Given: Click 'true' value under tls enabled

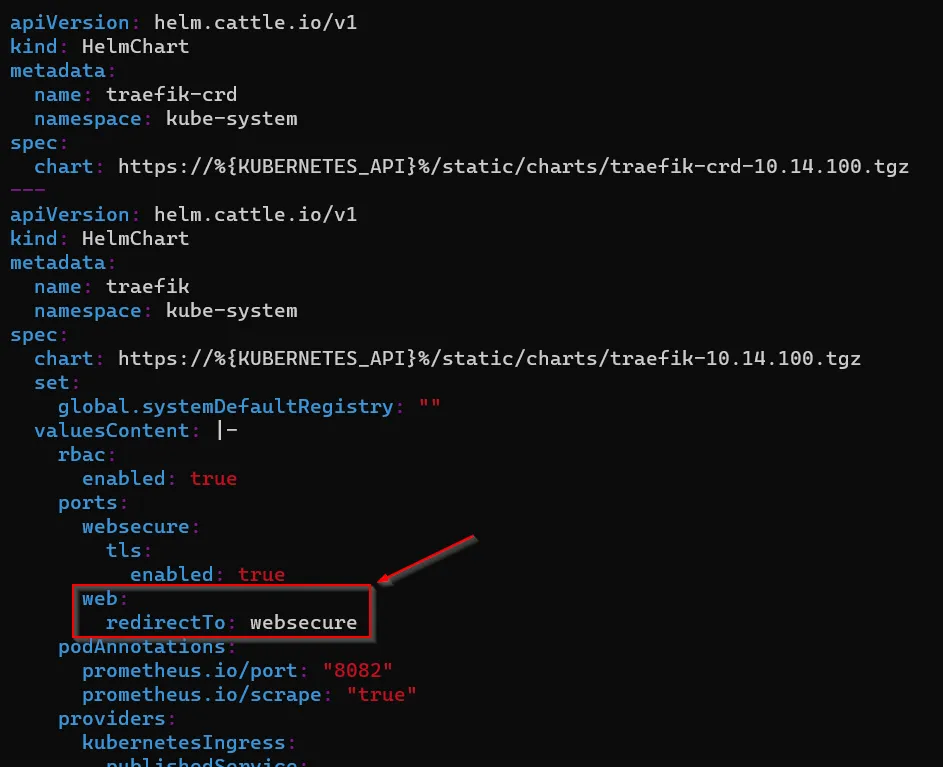Looking at the screenshot, I should coord(261,574).
